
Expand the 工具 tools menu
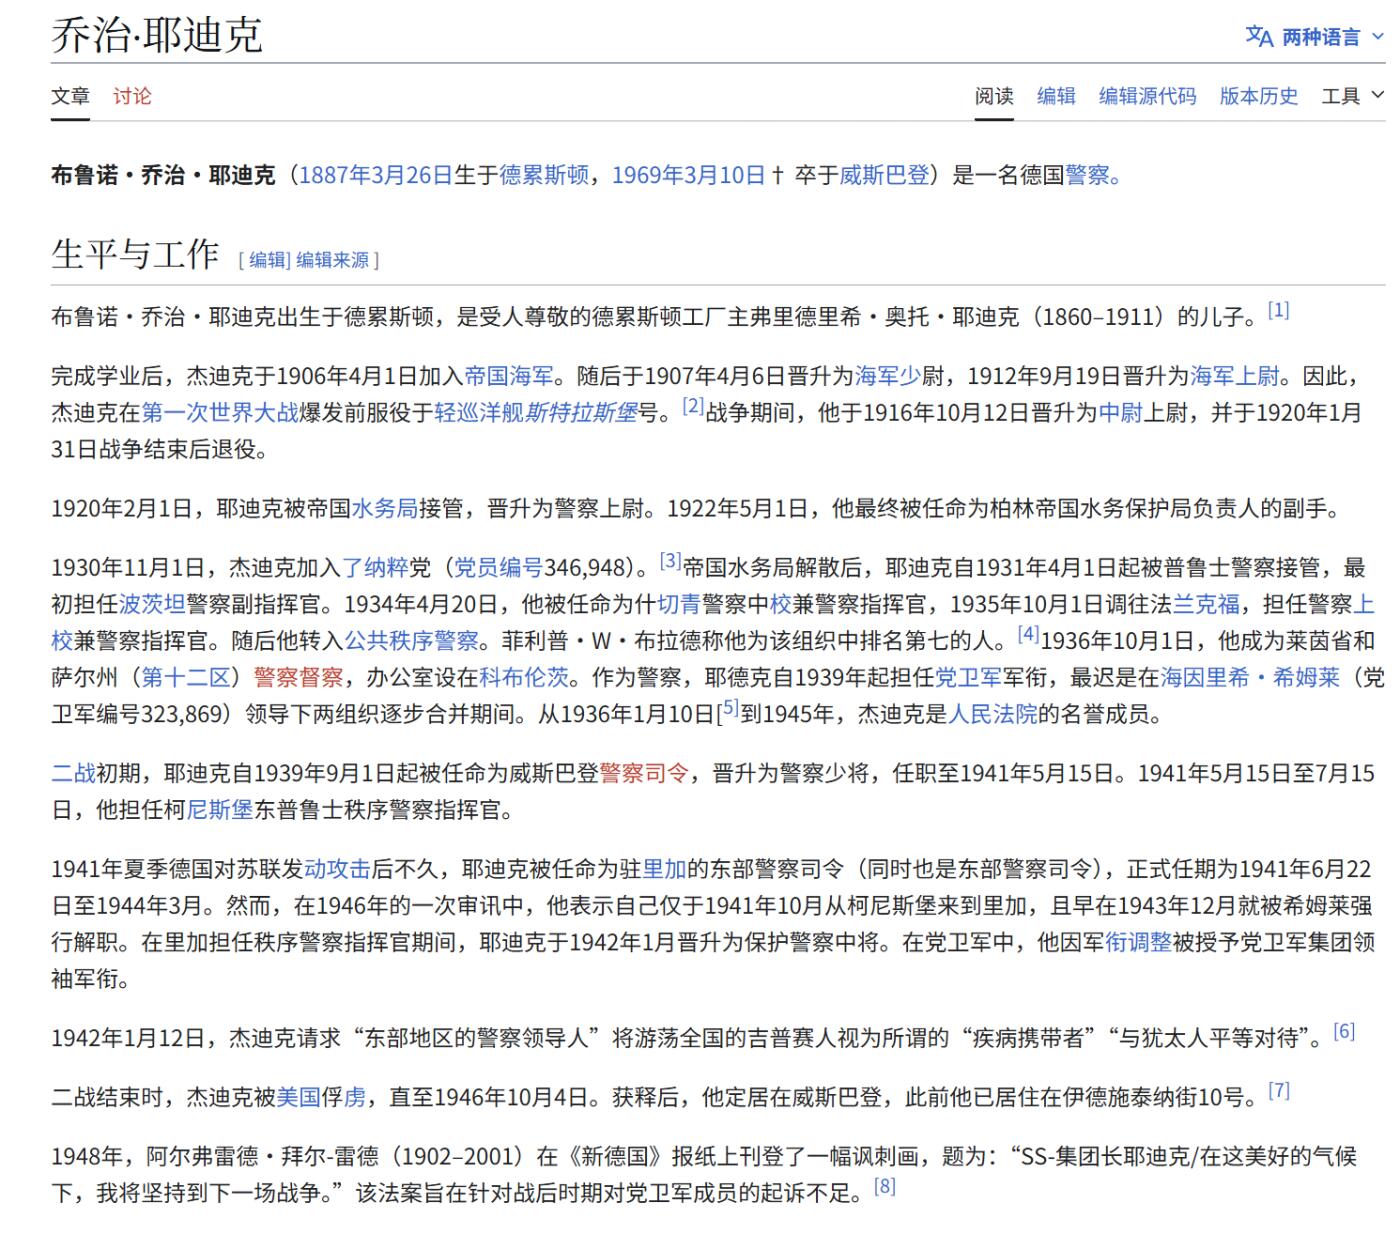1352,96
